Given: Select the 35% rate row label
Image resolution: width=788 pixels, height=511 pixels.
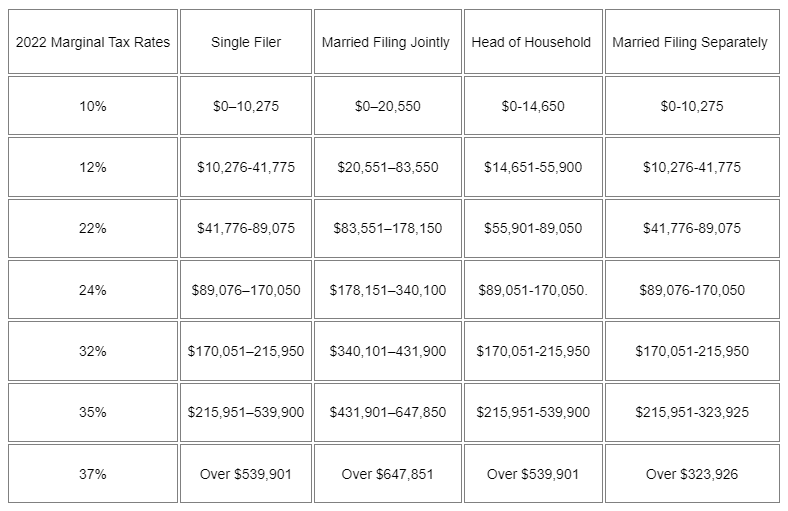Looking at the screenshot, I should (92, 412).
